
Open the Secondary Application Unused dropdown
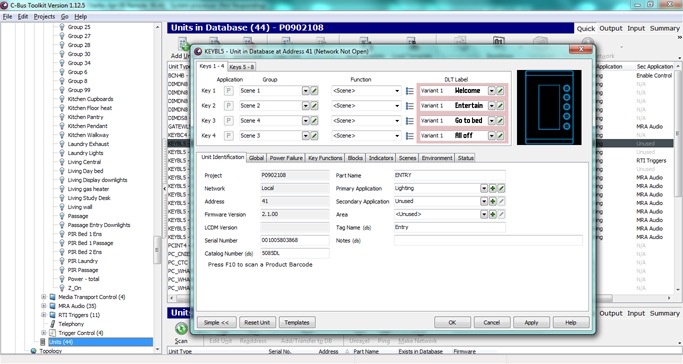tap(484, 202)
